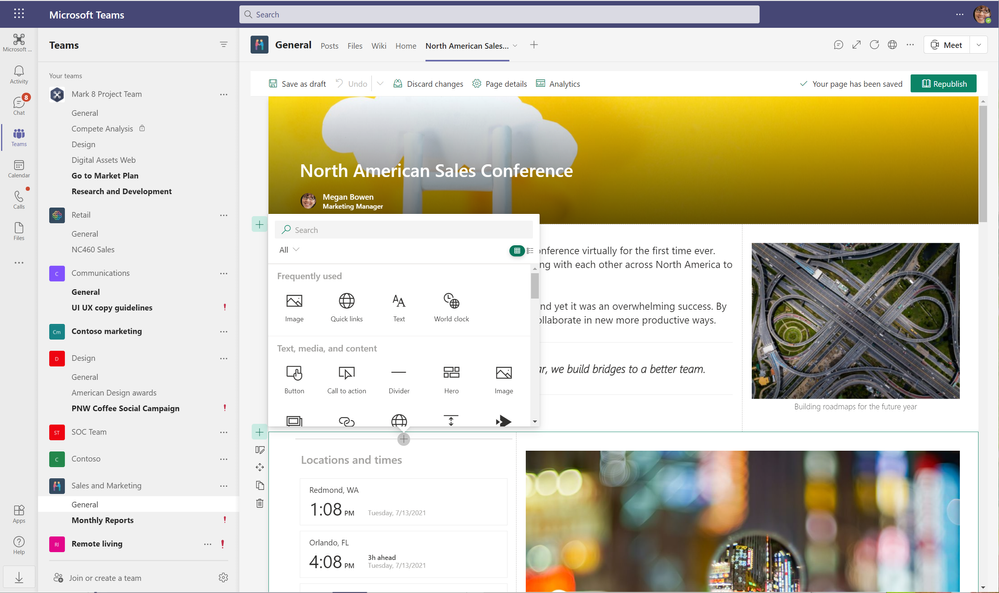This screenshot has width=999, height=593.
Task: Insert the Quick links web part
Action: pyautogui.click(x=347, y=307)
